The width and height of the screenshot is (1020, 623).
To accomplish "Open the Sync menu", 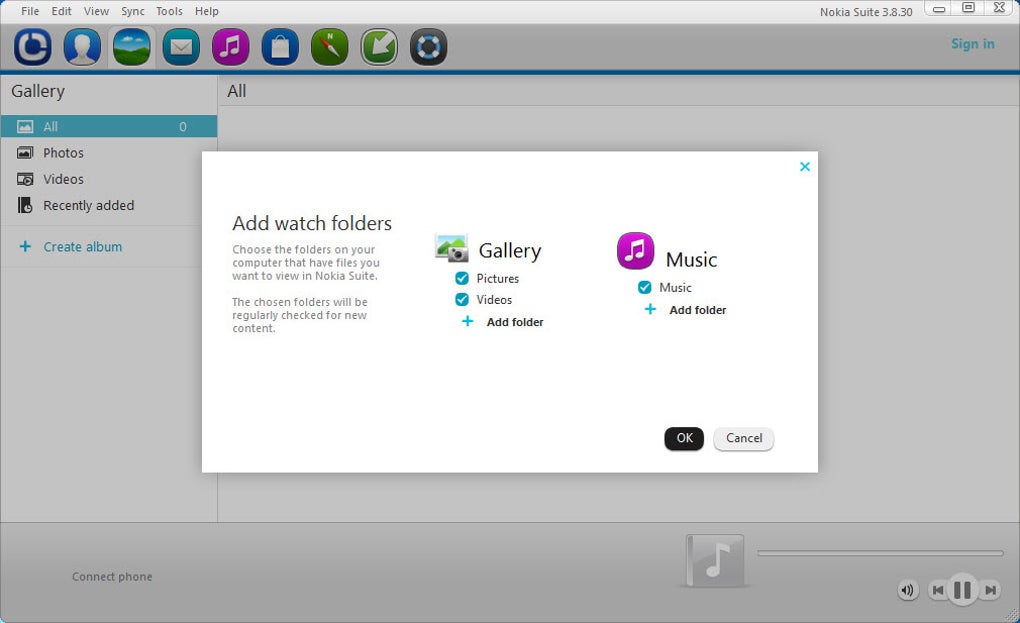I will pos(133,11).
